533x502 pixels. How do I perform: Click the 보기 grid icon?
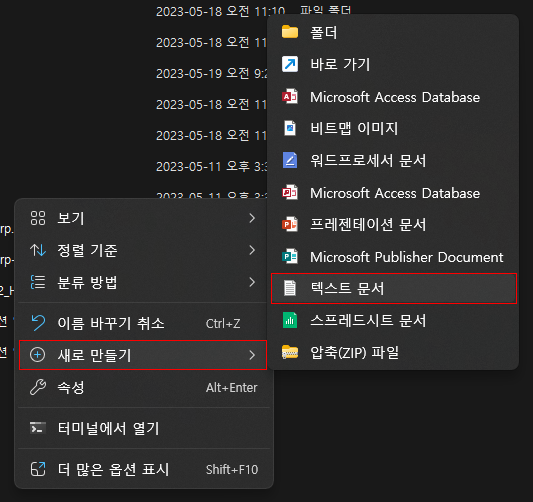tap(38, 218)
